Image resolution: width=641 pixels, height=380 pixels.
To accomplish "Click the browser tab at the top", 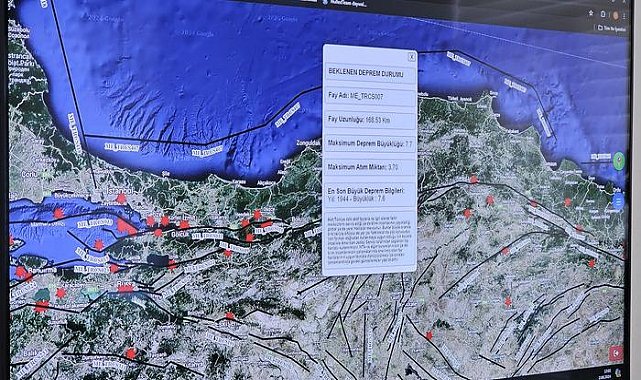I will coord(343,3).
